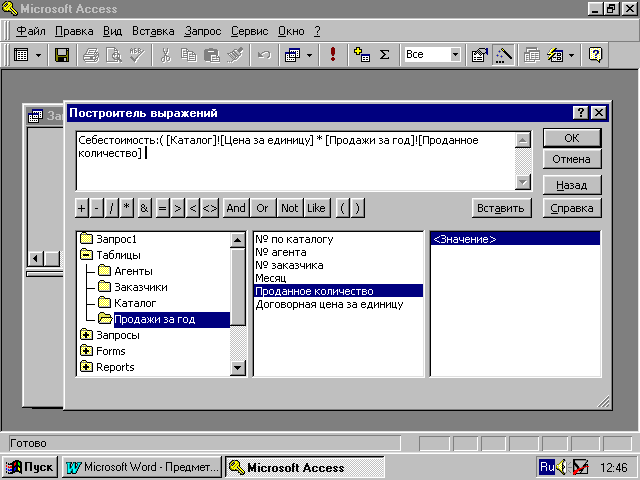Click the Отмена button
The height and width of the screenshot is (480, 640).
pyautogui.click(x=572, y=159)
